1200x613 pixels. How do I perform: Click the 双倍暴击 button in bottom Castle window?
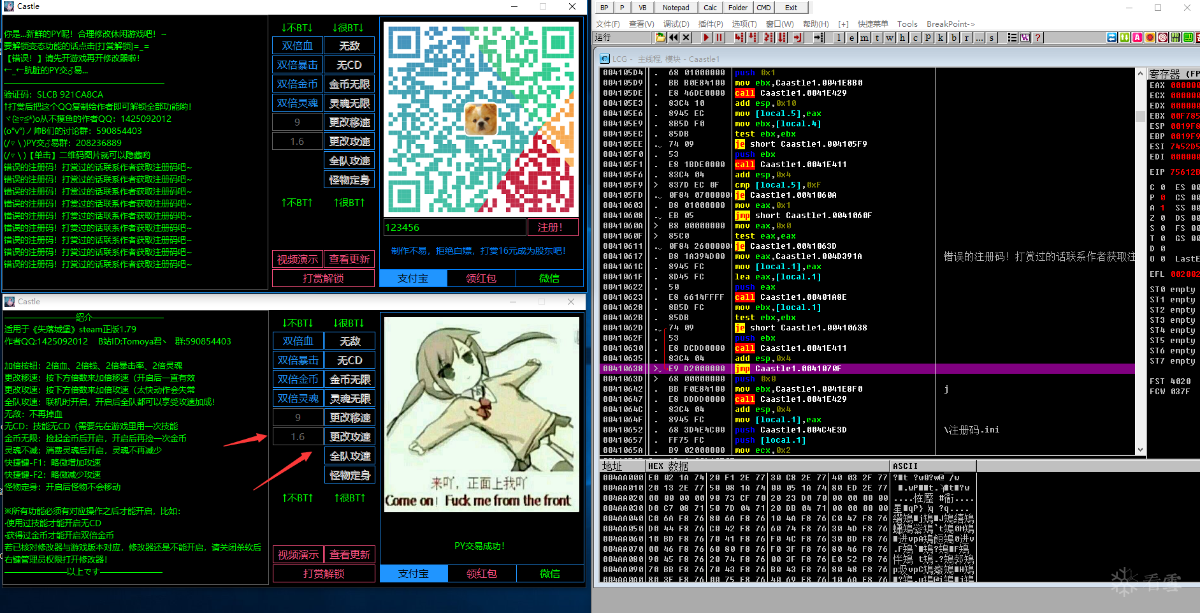pos(297,360)
